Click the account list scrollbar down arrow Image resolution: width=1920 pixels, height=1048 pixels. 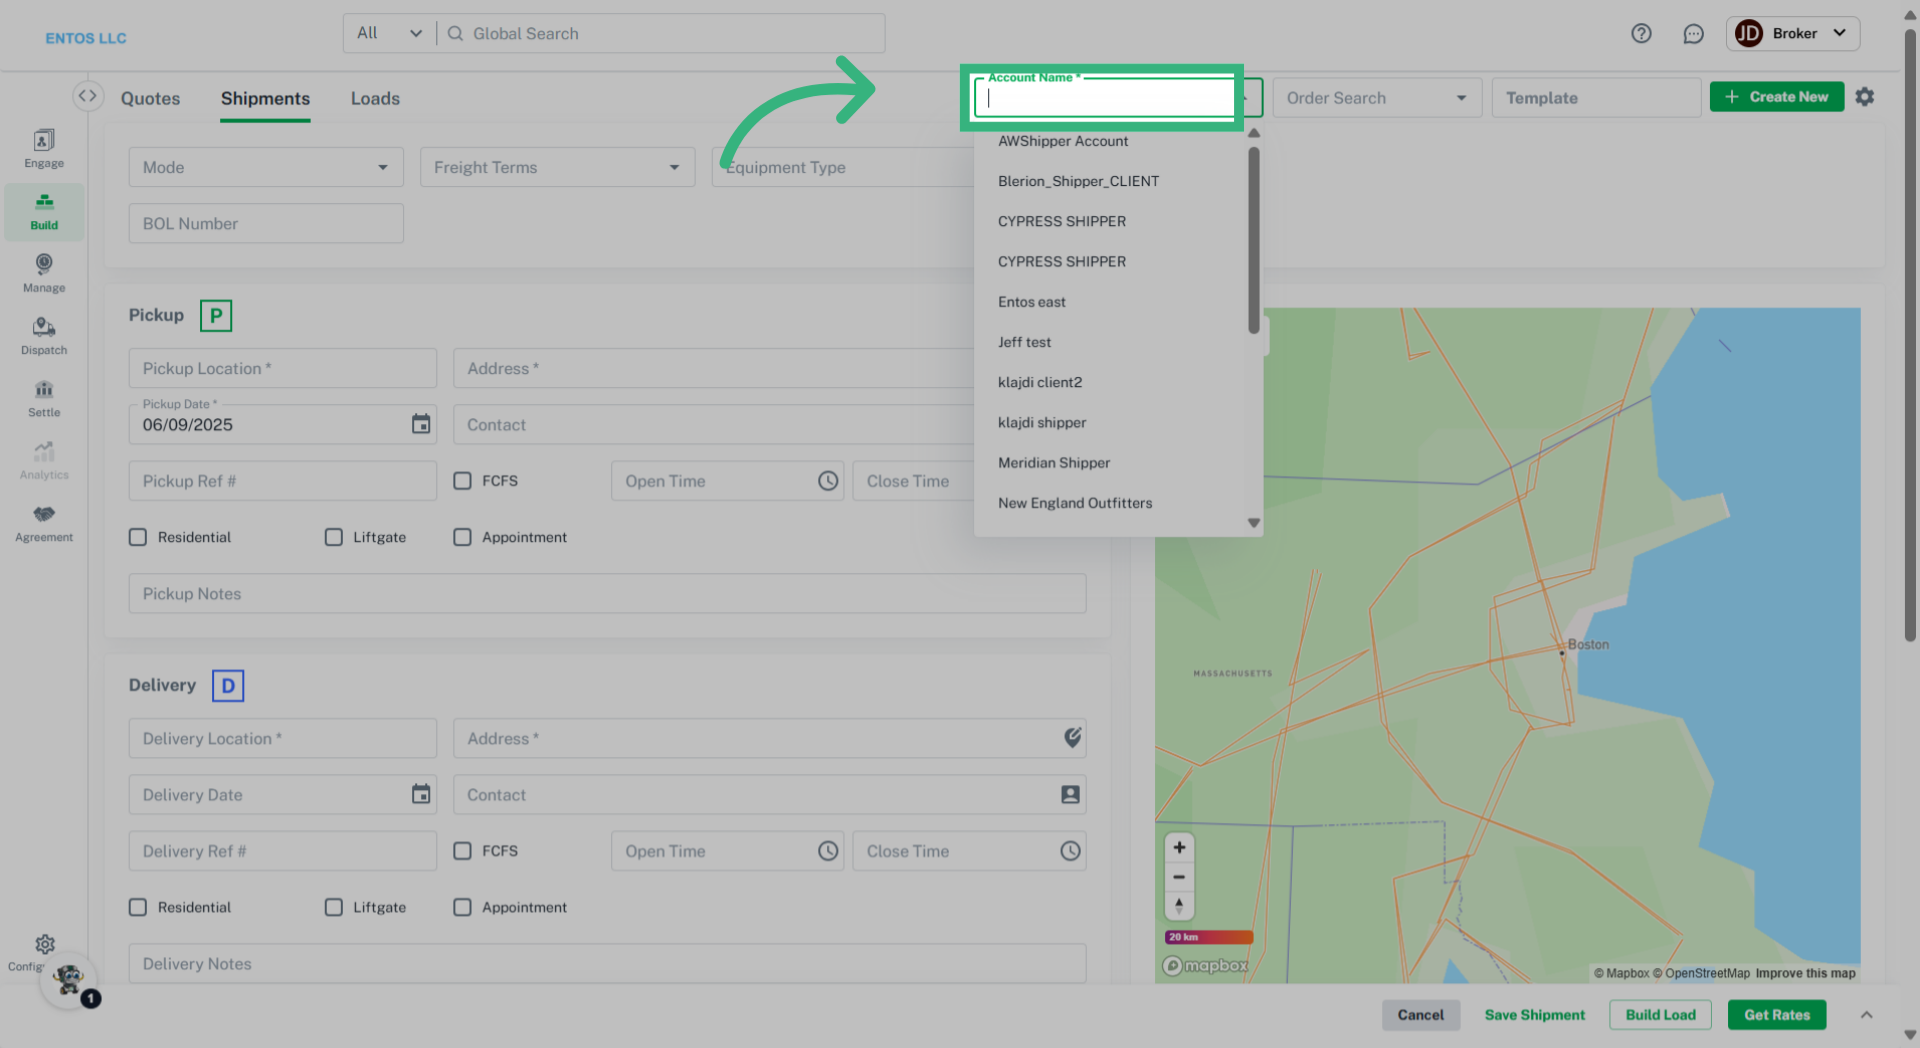coord(1254,523)
